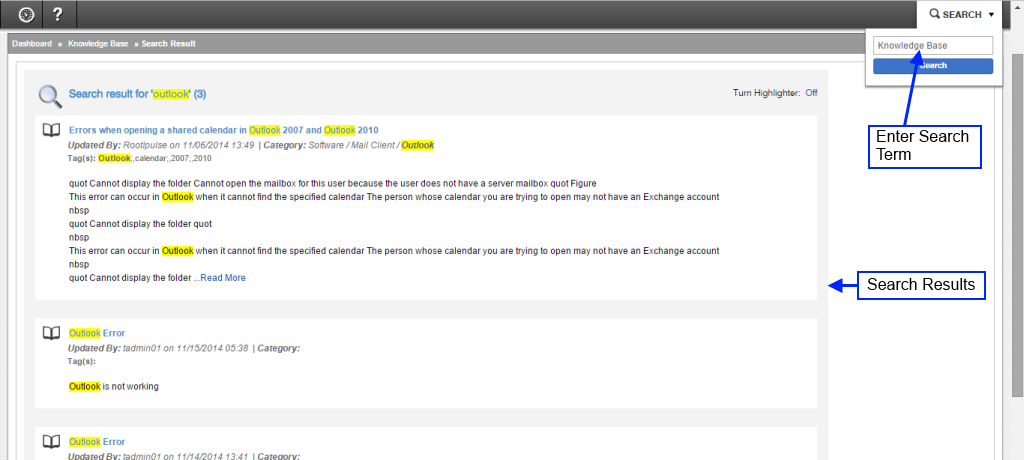Select Search Result breadcrumb
Viewport: 1024px width, 460px height.
(168, 44)
